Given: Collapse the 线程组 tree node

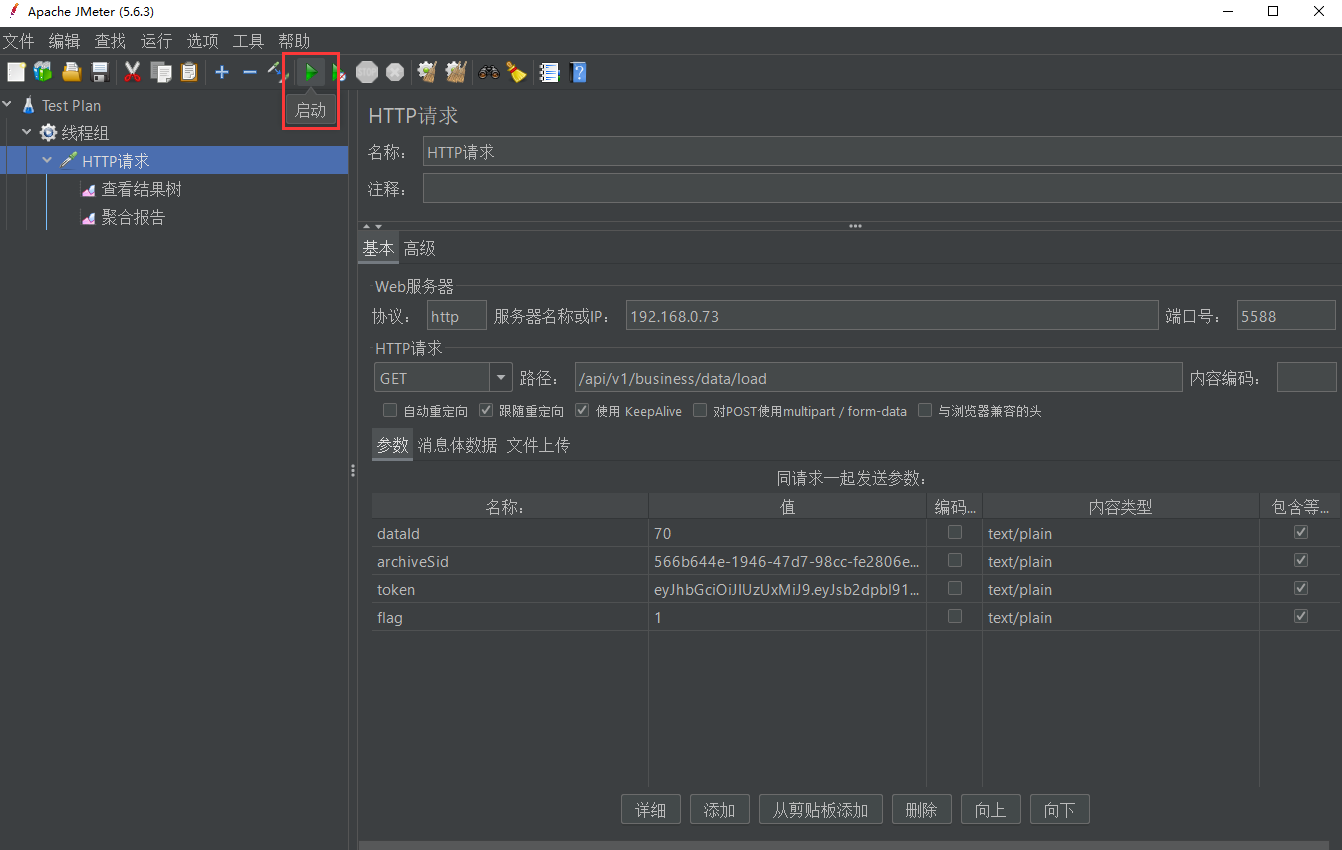Looking at the screenshot, I should tap(27, 132).
